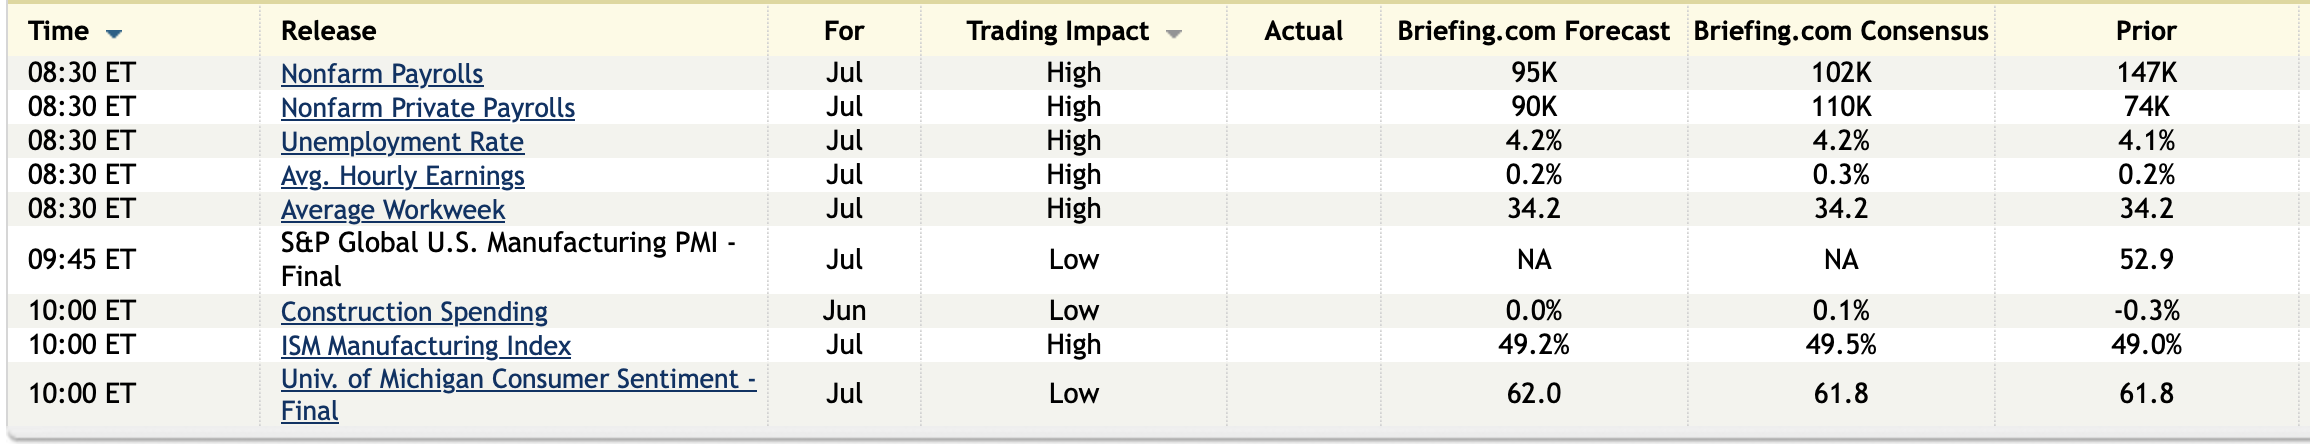
Task: Click the 09:45 ET time cell
Action: click(81, 260)
